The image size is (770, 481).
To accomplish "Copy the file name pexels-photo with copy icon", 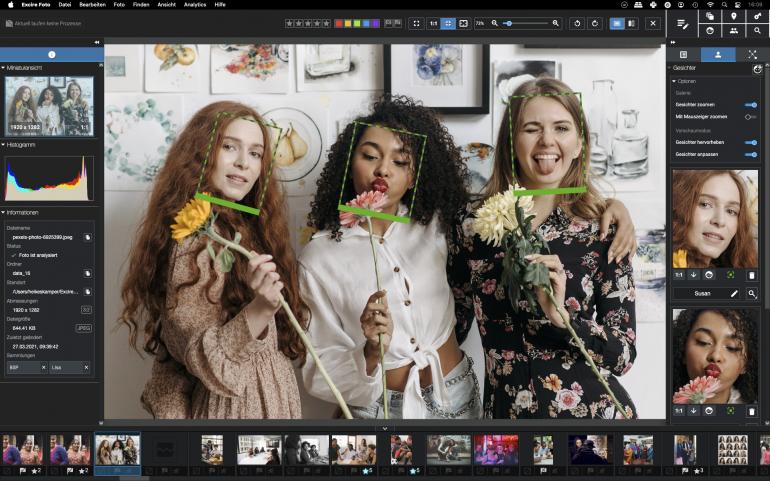I will [87, 237].
